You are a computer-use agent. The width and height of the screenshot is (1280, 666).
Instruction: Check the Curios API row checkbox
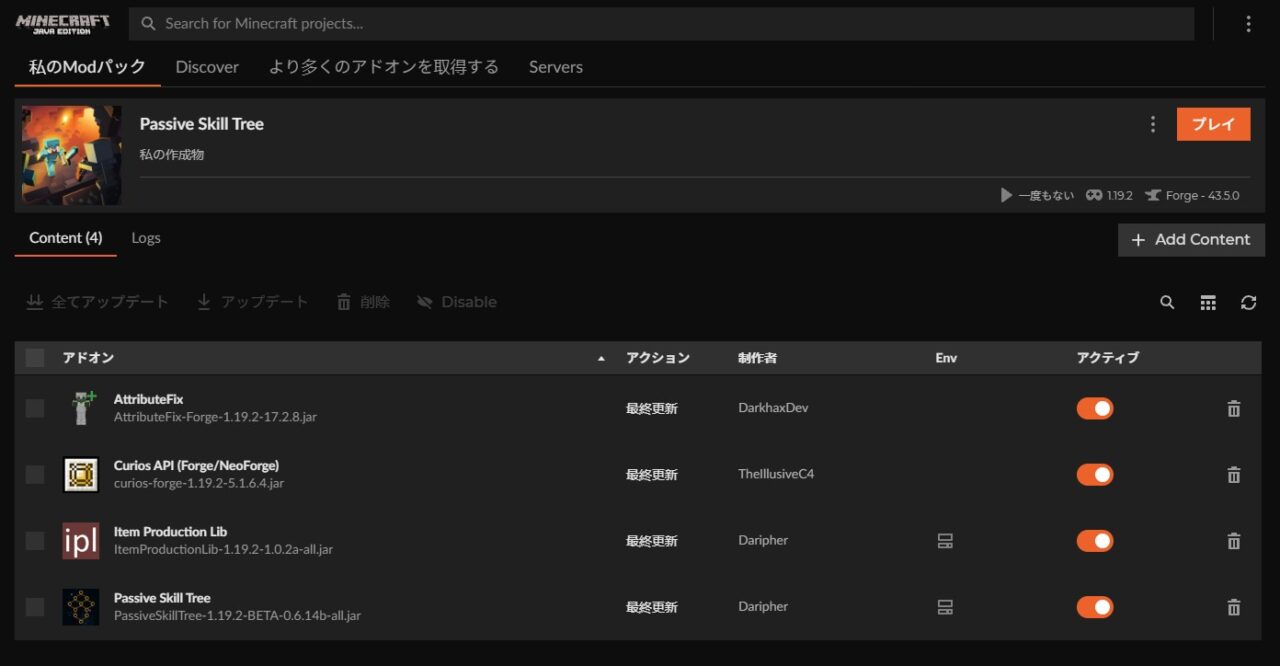click(35, 474)
